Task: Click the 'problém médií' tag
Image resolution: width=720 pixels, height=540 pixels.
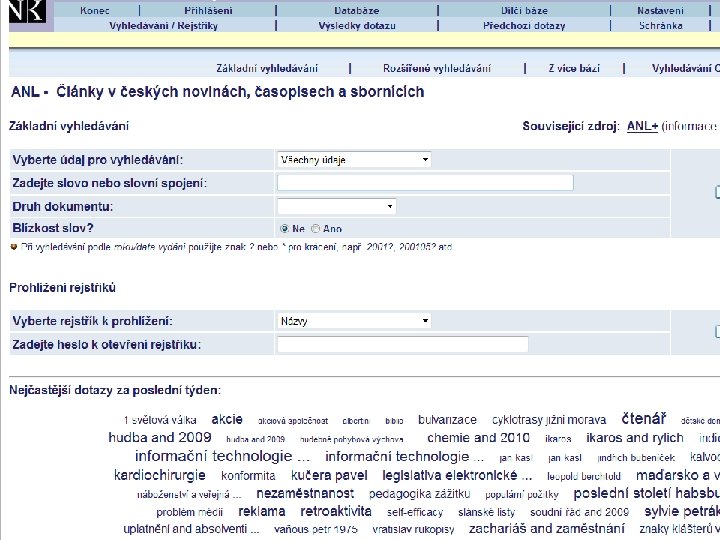Action: point(189,512)
